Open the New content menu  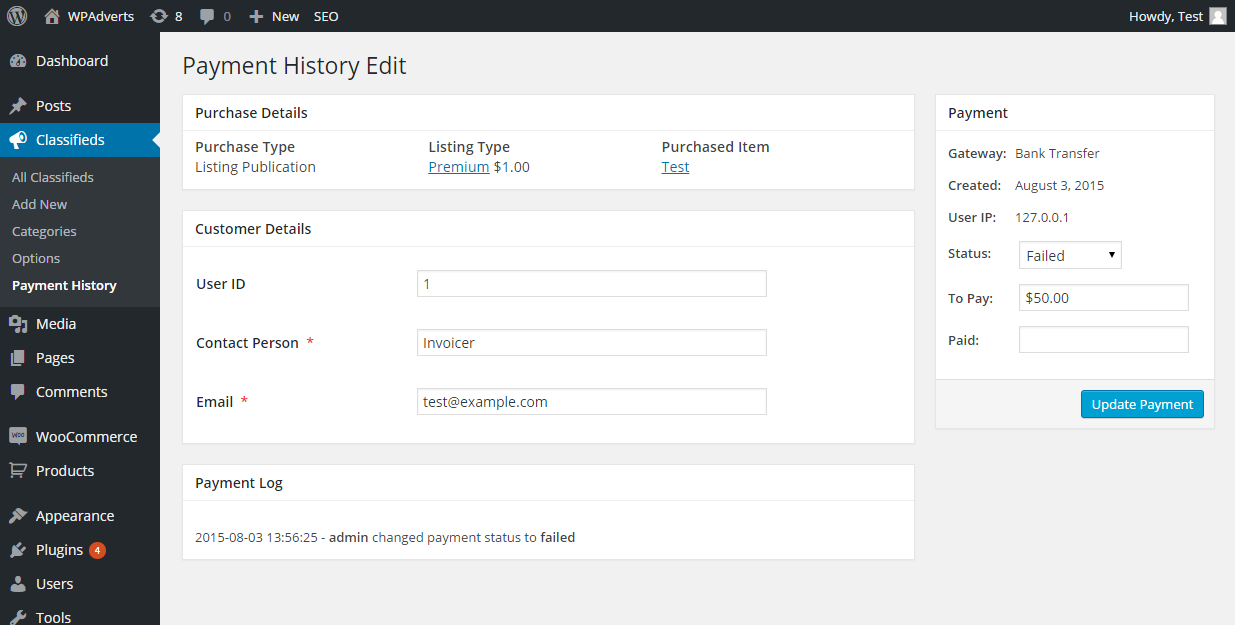(x=274, y=16)
